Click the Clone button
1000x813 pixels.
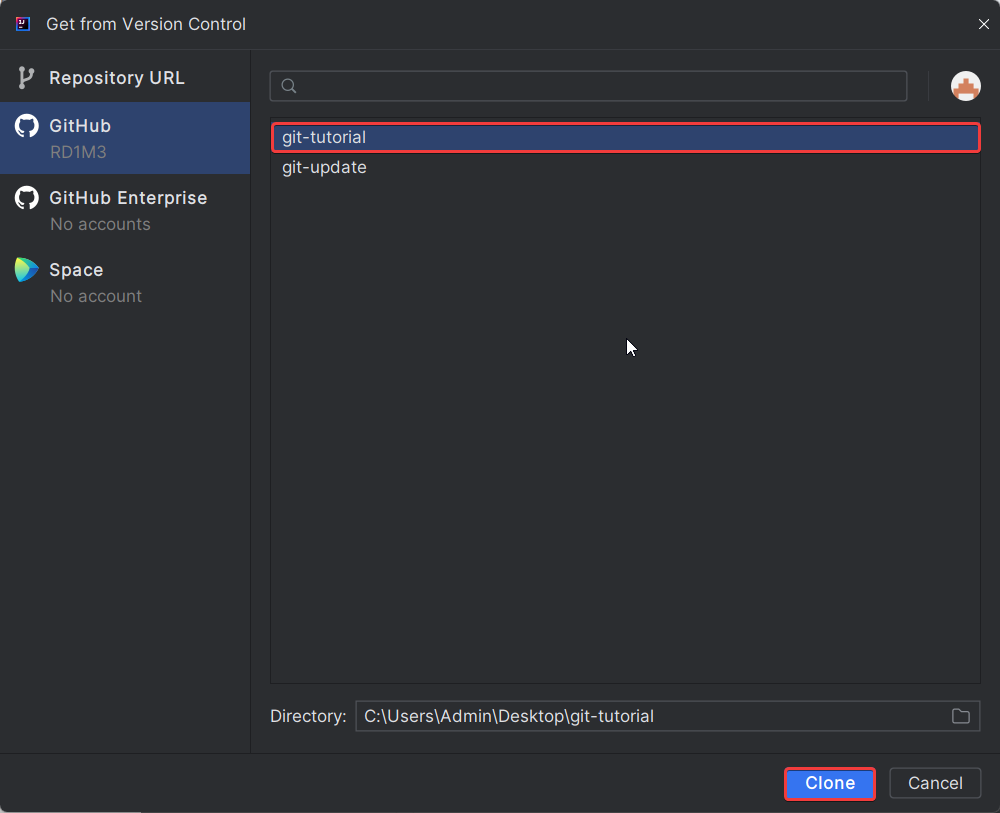[830, 783]
